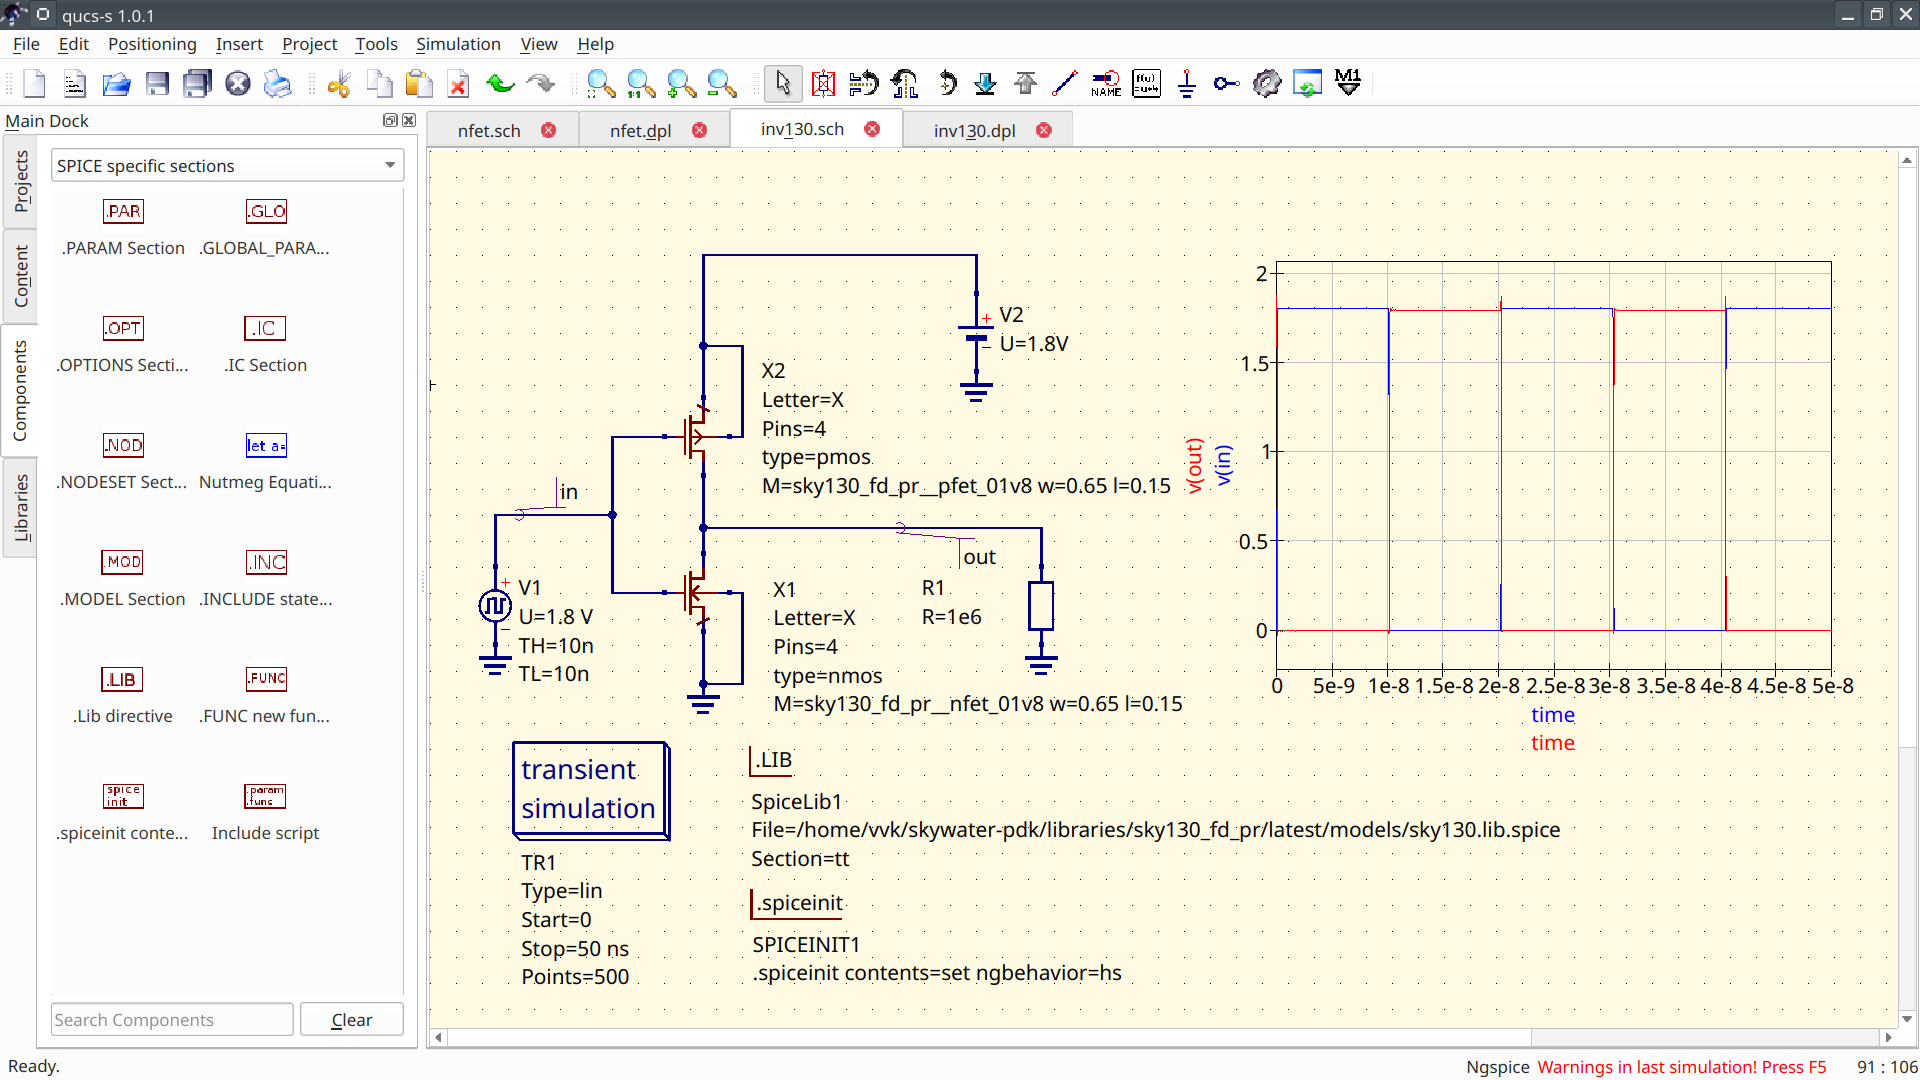Select the .MODEL Section component

tap(122, 562)
